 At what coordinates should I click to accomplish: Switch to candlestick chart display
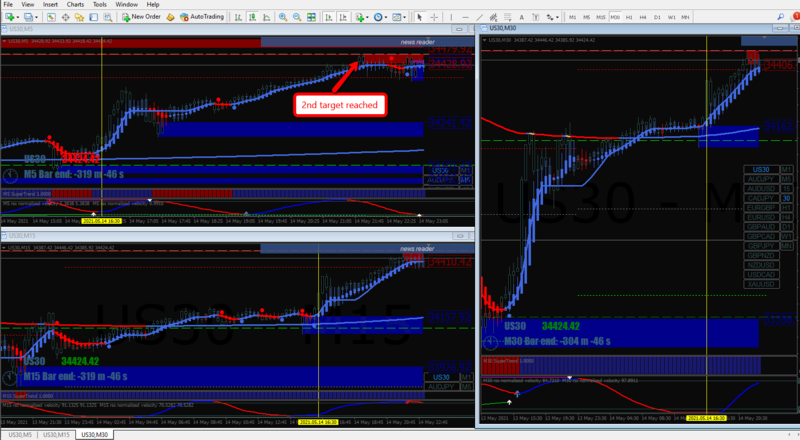(x=252, y=17)
